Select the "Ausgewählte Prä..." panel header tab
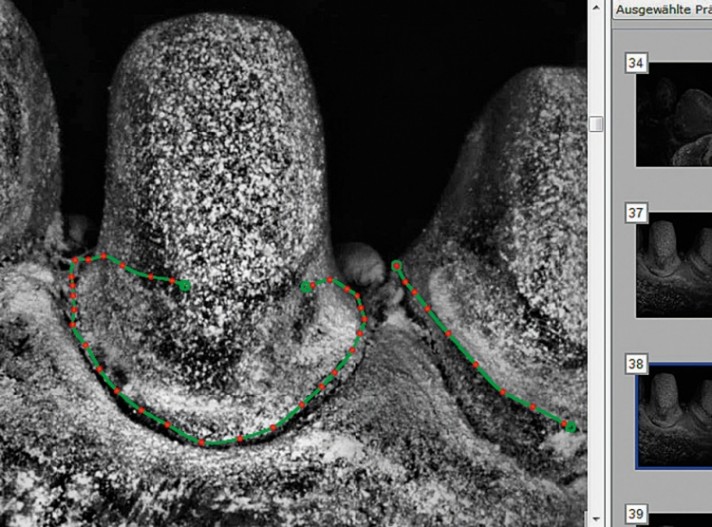Screen dimensions: 712x527 [x=662, y=9]
